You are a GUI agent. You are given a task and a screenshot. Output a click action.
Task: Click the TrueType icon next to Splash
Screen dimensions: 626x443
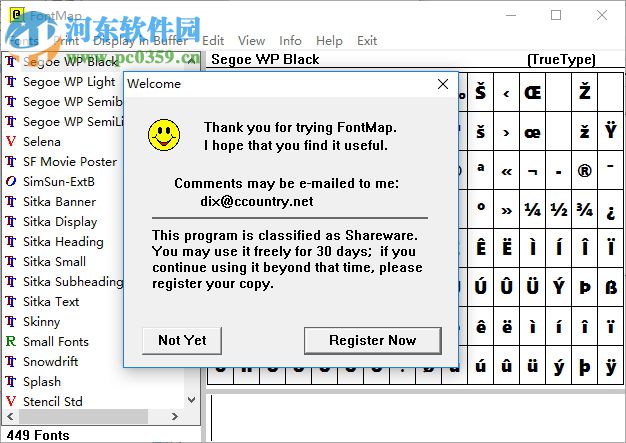pyautogui.click(x=11, y=381)
